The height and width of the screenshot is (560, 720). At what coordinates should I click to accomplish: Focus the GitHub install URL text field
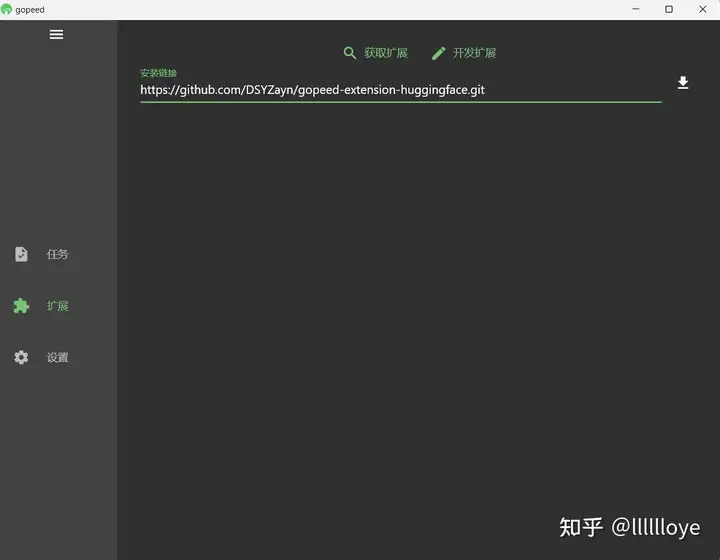click(400, 90)
